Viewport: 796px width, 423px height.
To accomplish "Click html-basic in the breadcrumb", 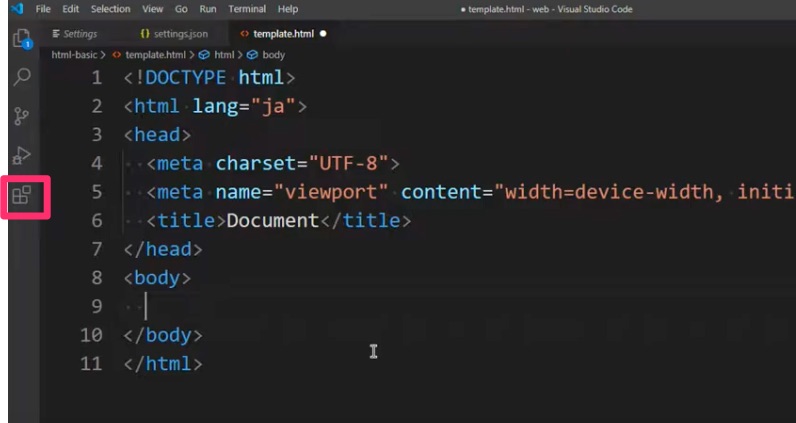I will coord(74,55).
